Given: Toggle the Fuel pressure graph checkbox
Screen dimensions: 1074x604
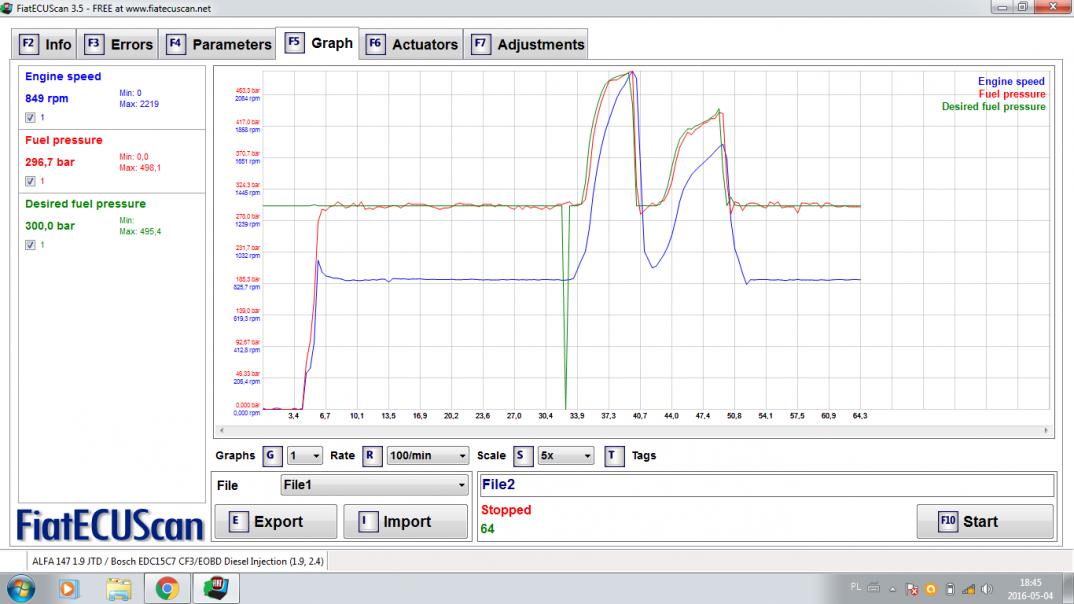Looking at the screenshot, I should point(30,181).
